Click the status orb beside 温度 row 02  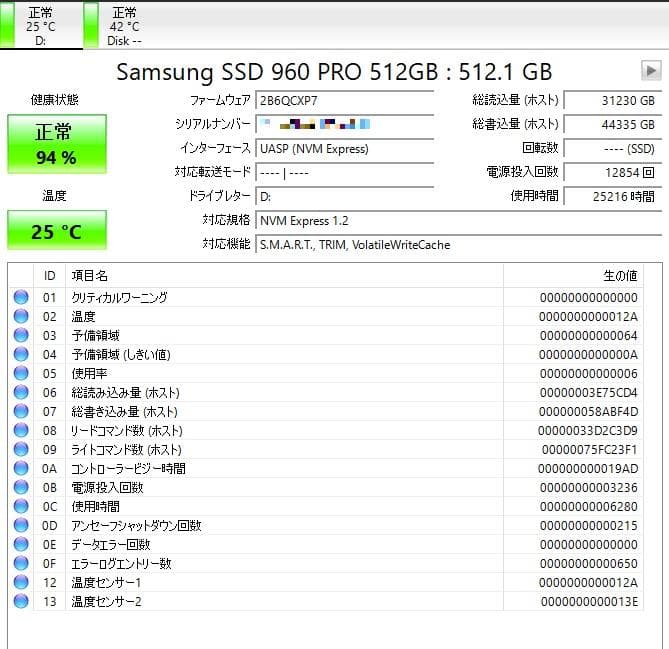tap(21, 317)
